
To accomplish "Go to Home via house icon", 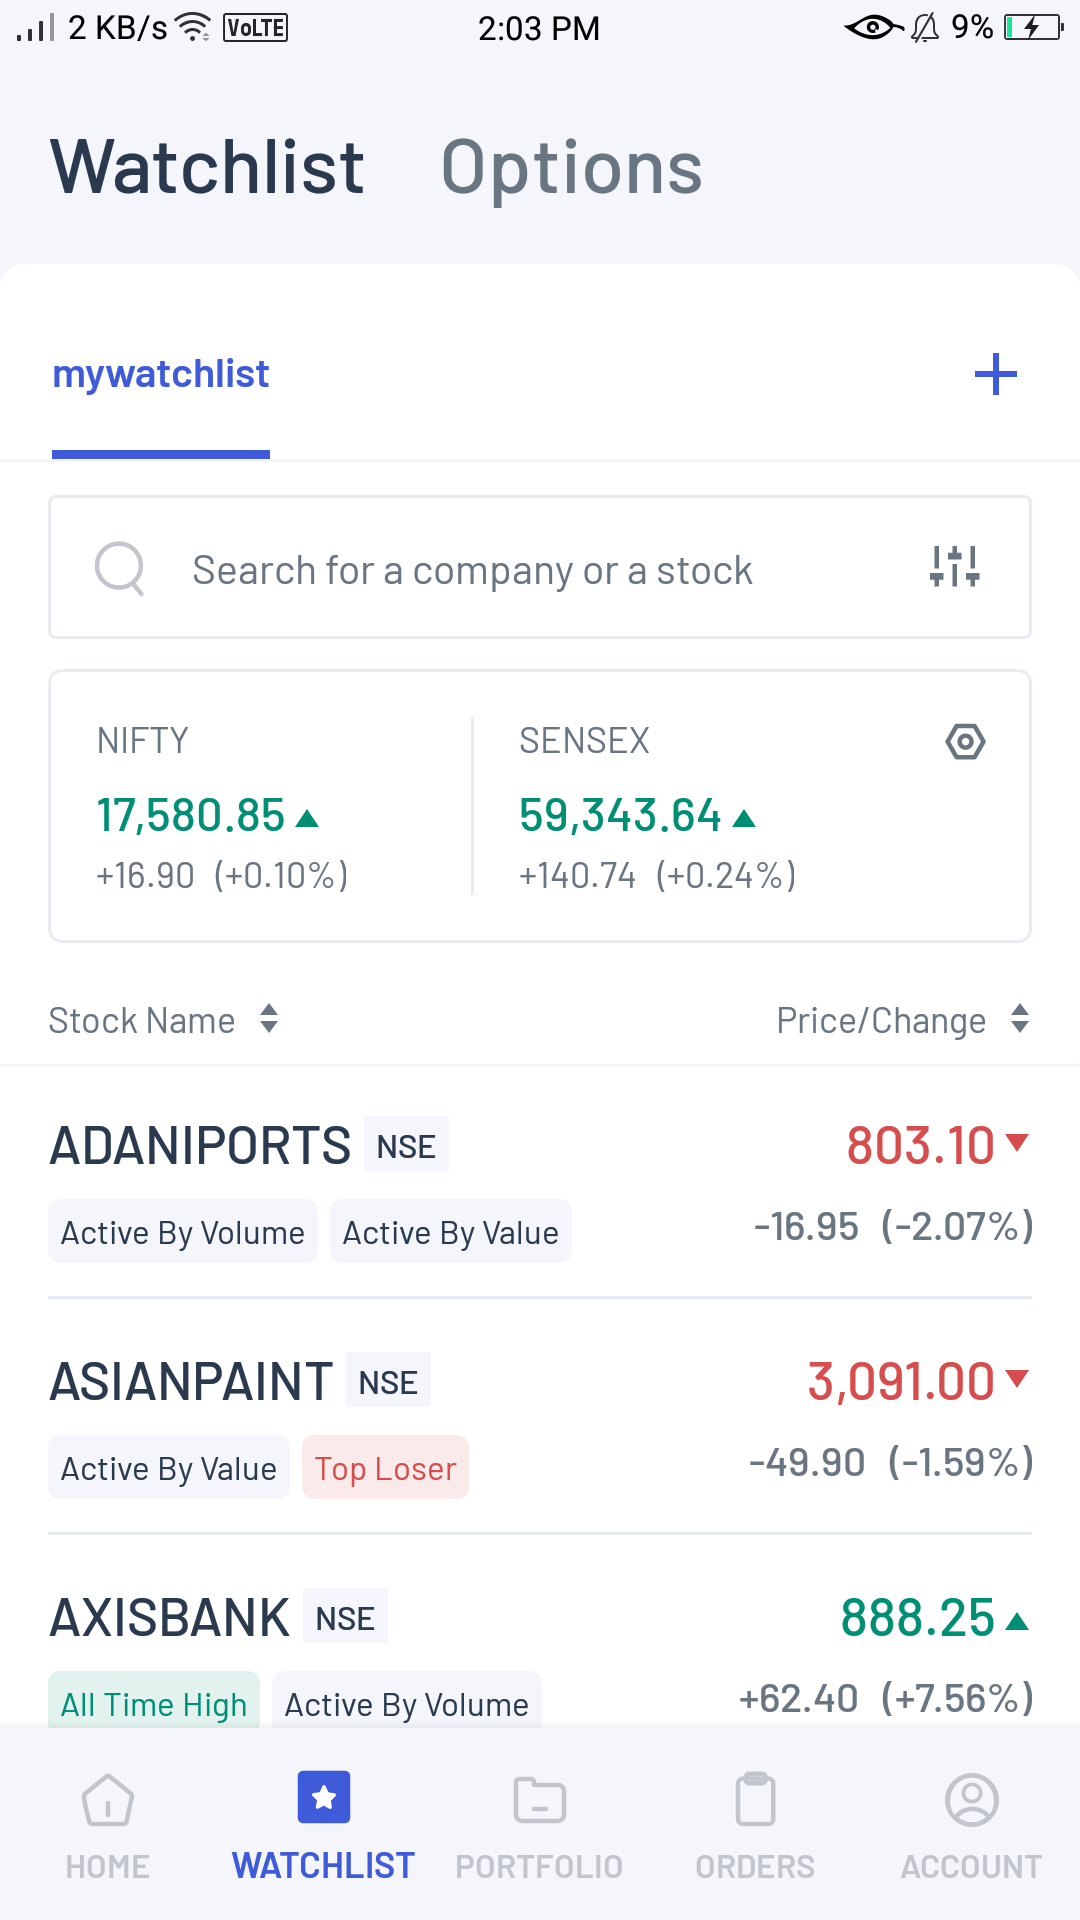I will 108,1800.
